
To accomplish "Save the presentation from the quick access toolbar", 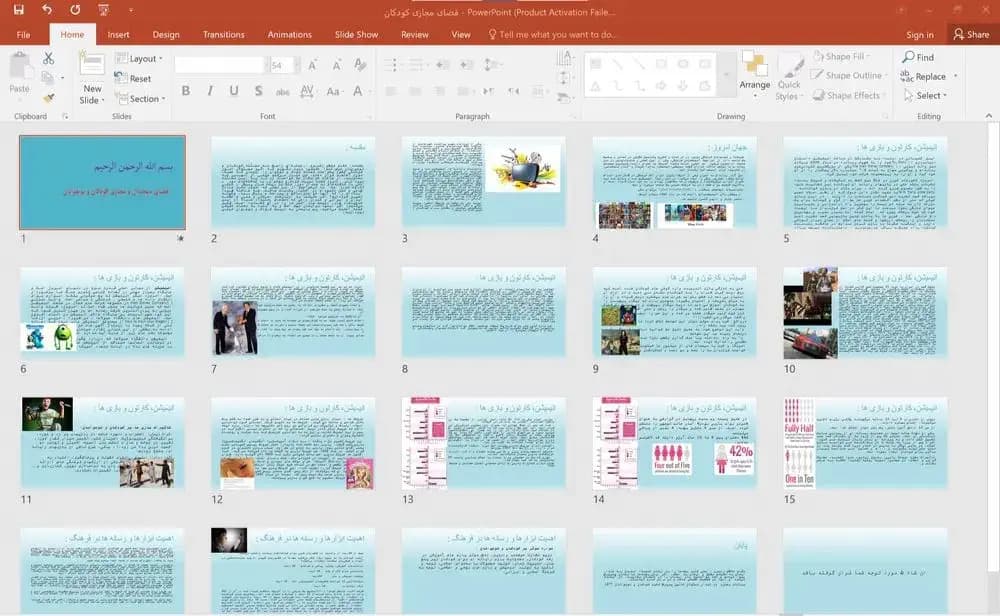I will coord(18,10).
